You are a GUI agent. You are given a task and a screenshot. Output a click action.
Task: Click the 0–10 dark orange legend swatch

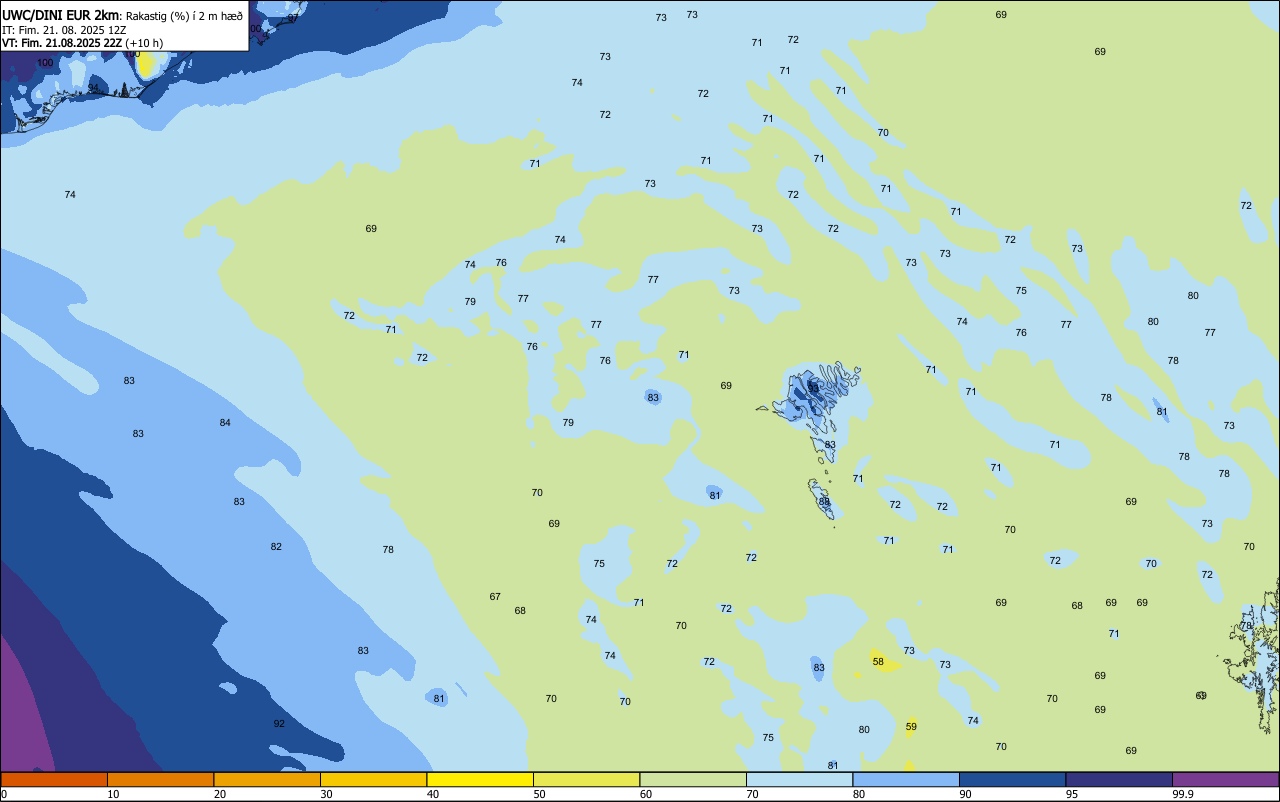click(54, 779)
